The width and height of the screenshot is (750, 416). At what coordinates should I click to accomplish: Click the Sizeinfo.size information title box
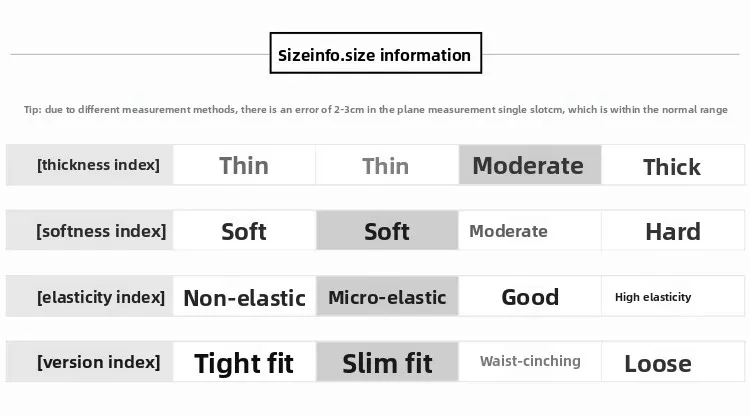tap(376, 54)
